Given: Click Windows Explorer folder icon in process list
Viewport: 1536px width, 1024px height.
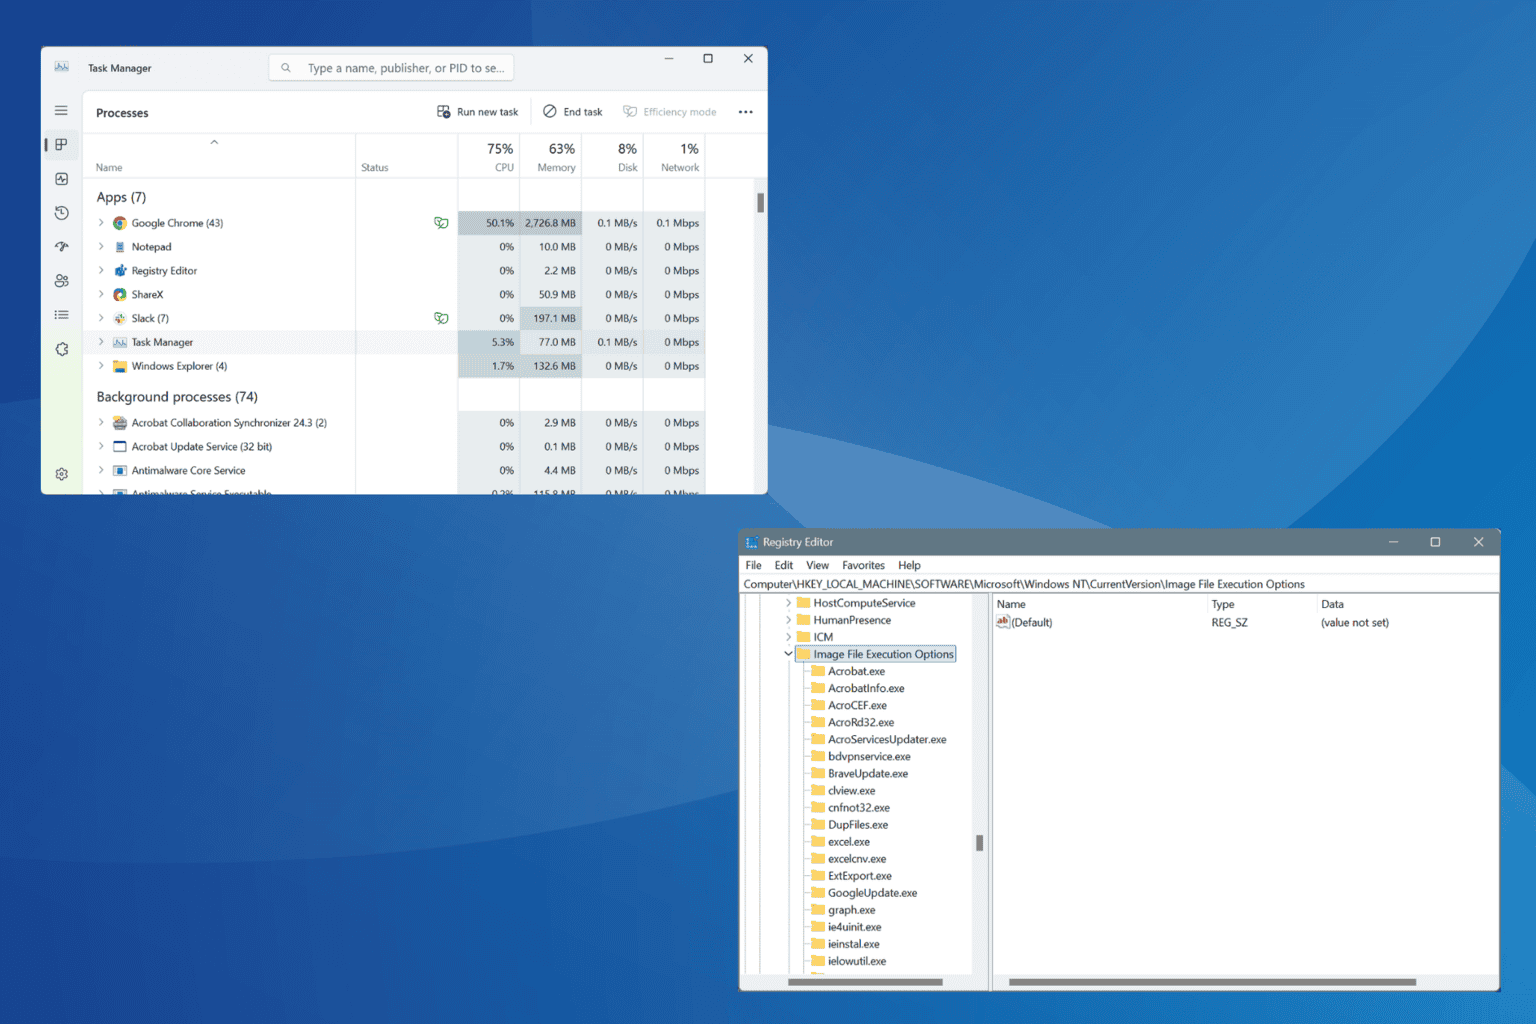Looking at the screenshot, I should coord(120,366).
